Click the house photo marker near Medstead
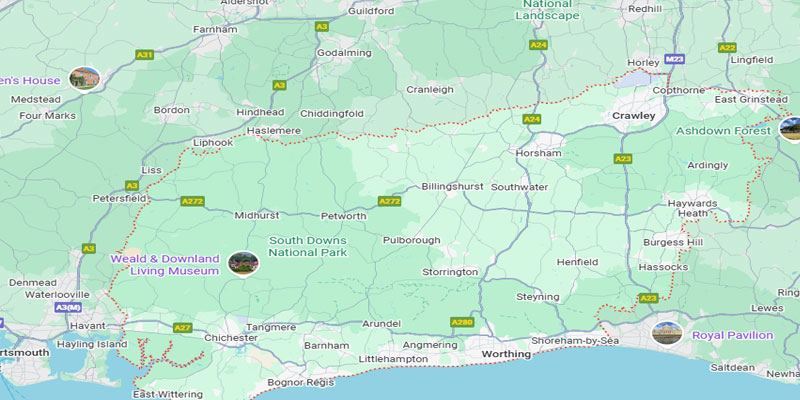The width and height of the screenshot is (800, 400). 85,79
